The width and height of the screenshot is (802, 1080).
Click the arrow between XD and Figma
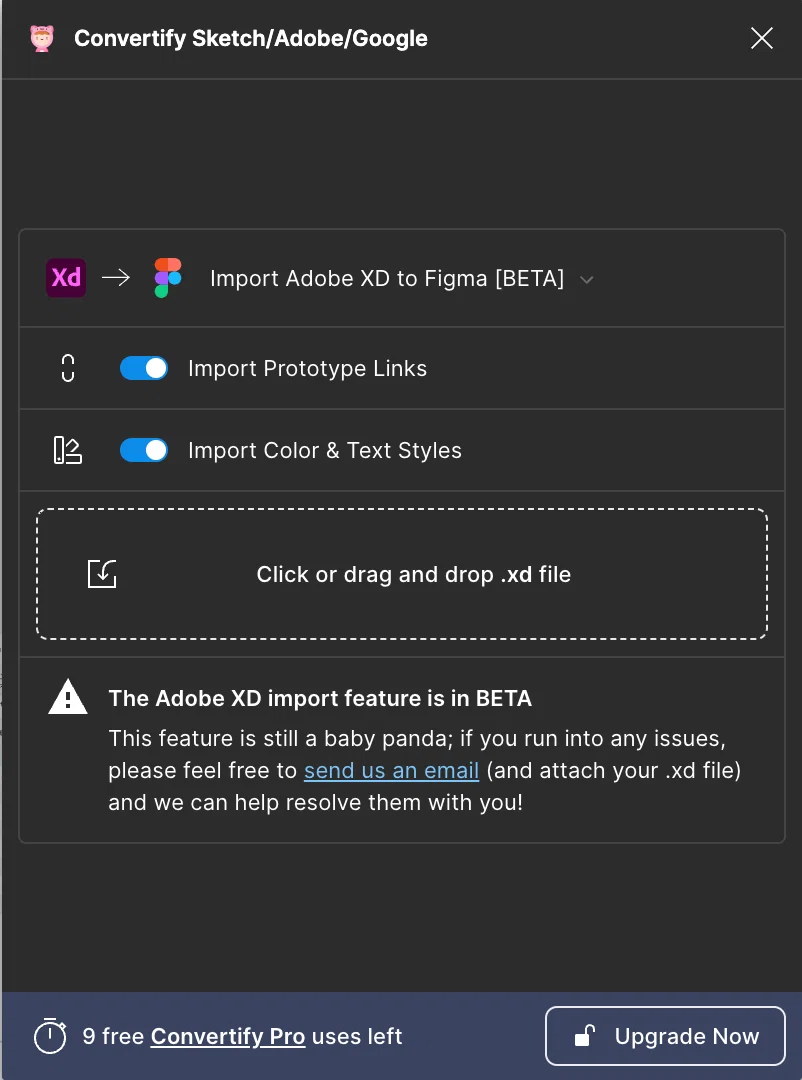coord(116,278)
